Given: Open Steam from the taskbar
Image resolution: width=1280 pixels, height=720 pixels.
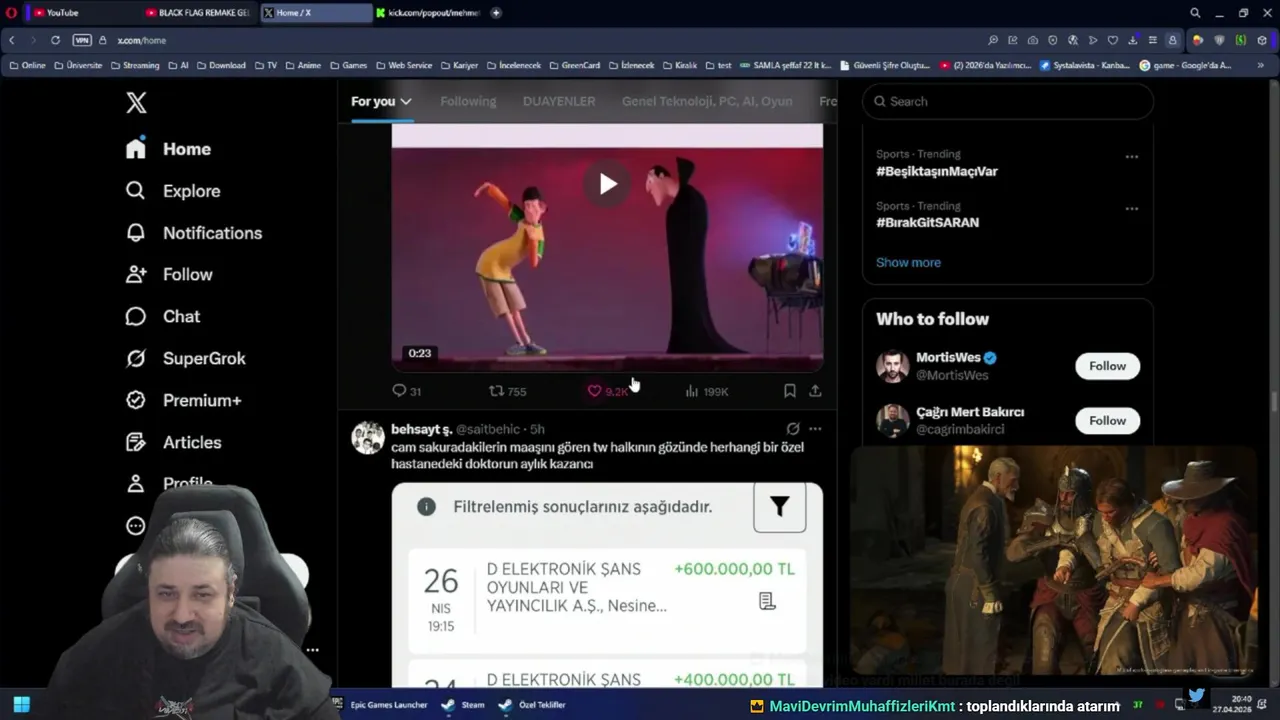Looking at the screenshot, I should pos(464,705).
